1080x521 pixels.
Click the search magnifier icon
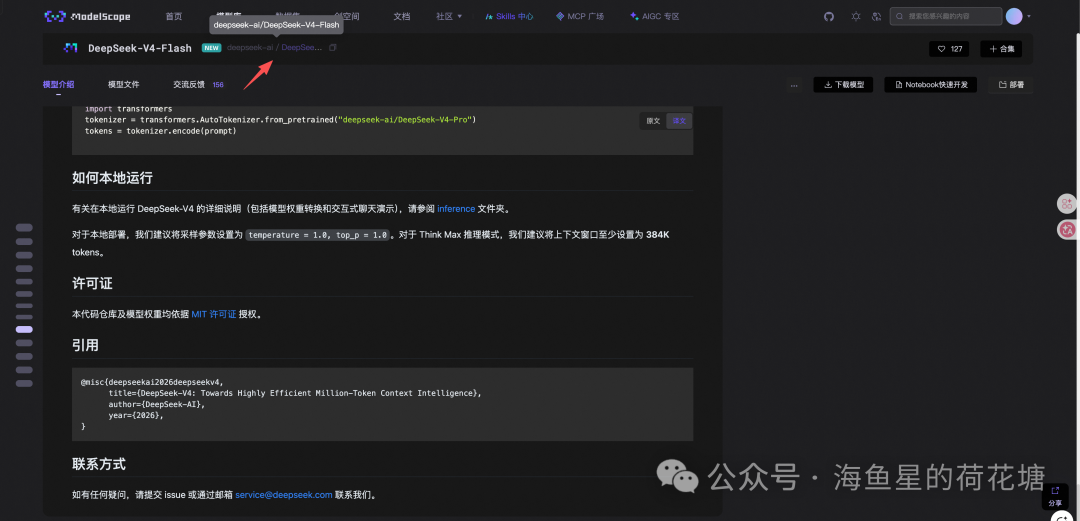click(x=900, y=17)
